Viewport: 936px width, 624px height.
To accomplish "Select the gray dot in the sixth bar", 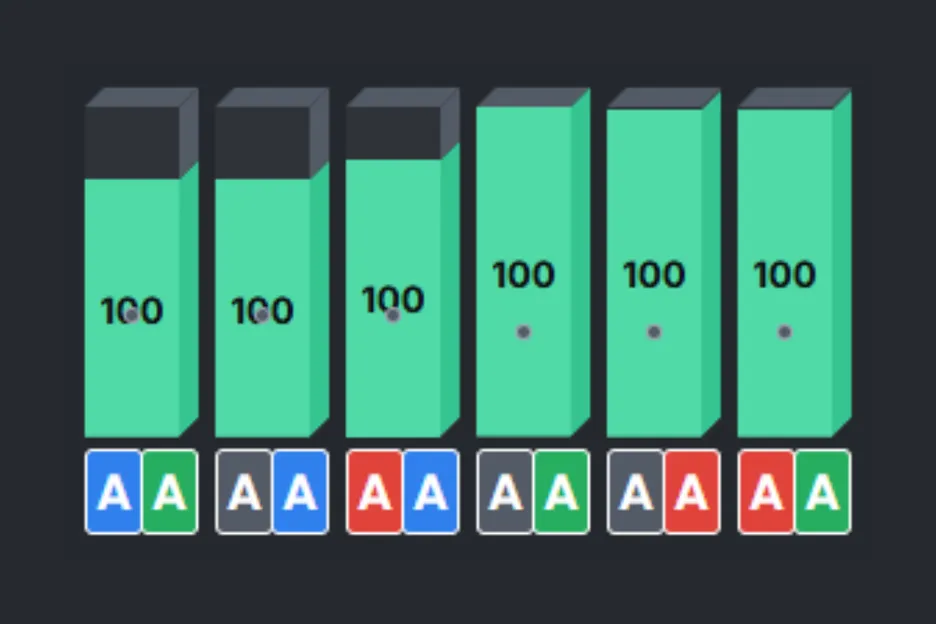I will point(784,332).
